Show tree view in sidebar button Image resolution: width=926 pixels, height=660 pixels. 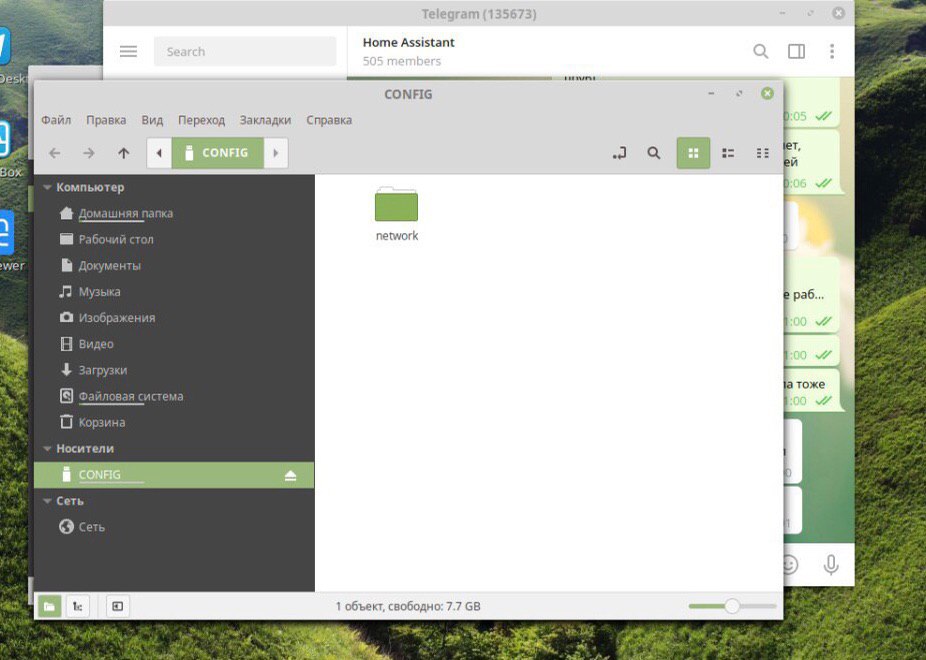coord(77,606)
